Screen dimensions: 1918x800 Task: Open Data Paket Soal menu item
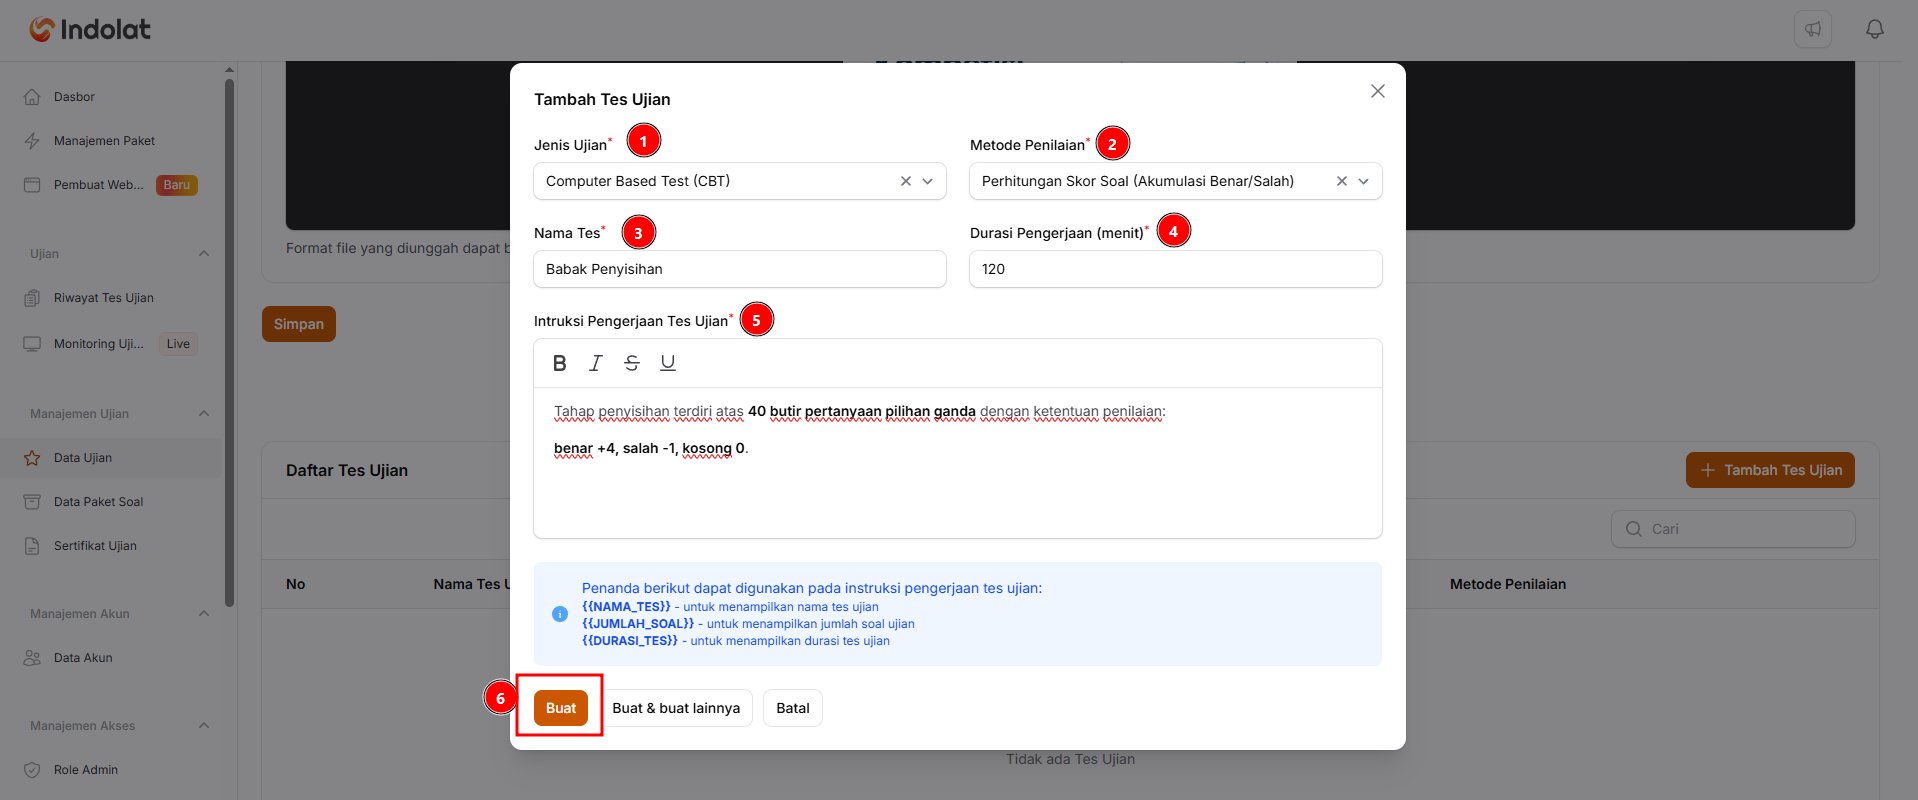tap(111, 502)
